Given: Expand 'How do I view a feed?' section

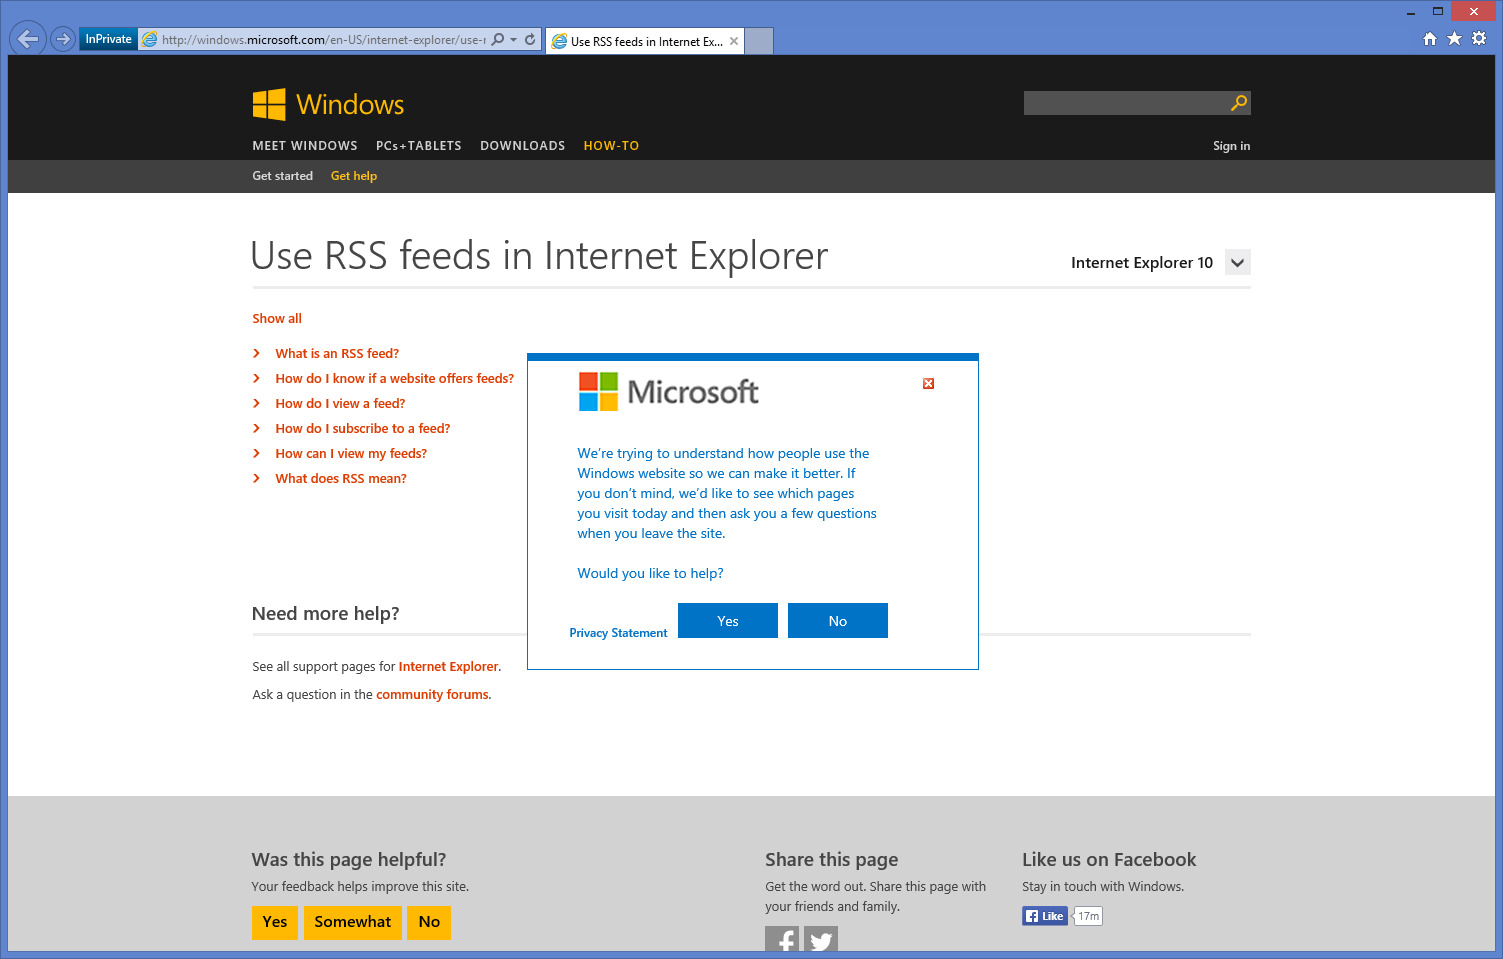Looking at the screenshot, I should [340, 404].
